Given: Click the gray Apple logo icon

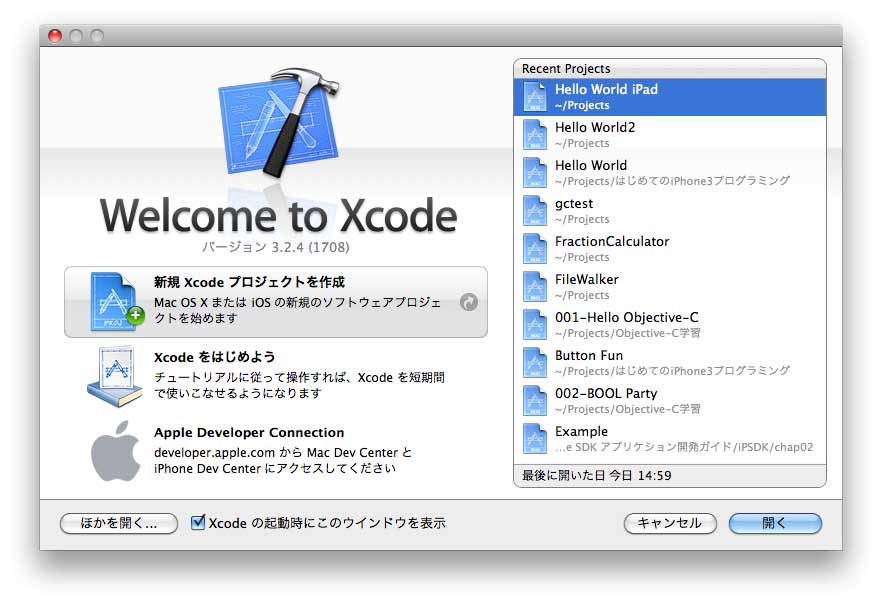Looking at the screenshot, I should 116,450.
